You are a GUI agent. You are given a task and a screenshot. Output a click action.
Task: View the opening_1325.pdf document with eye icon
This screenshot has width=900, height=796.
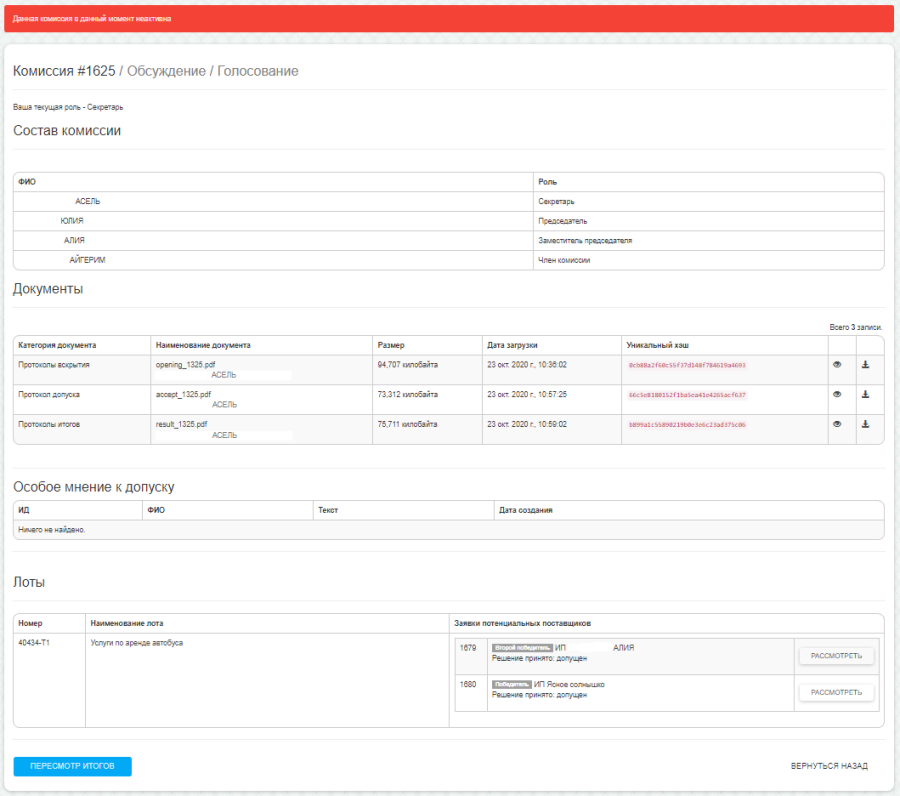tap(837, 365)
